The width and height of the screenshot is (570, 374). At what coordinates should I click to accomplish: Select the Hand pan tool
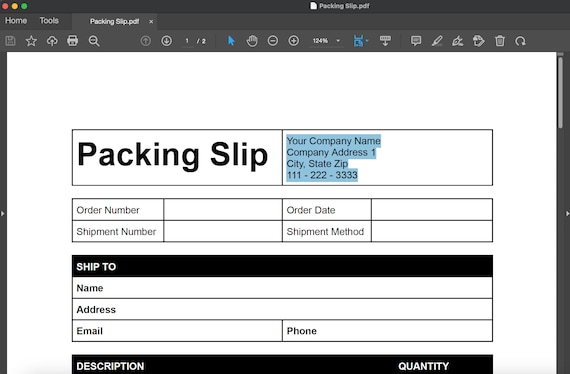(x=252, y=41)
